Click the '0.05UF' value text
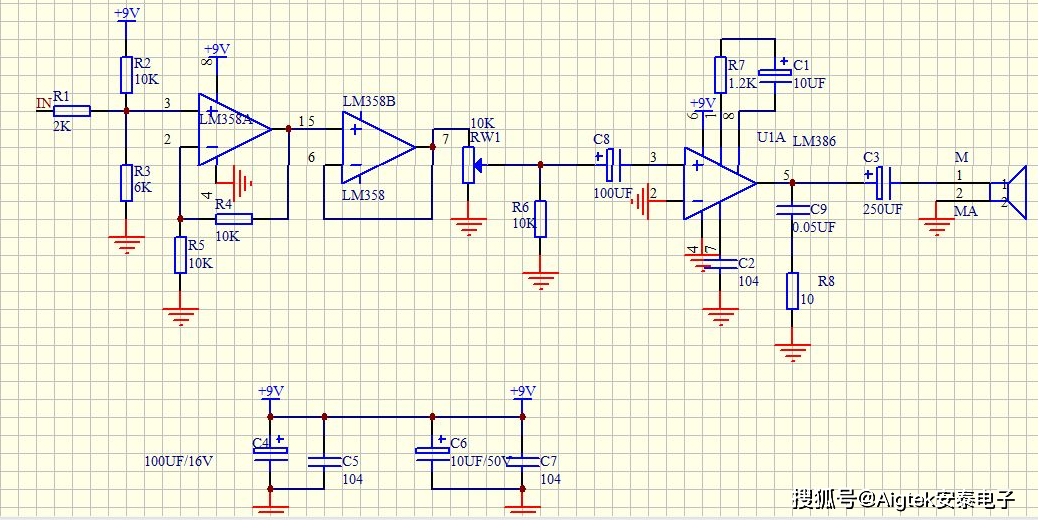1038x521 pixels. tap(814, 227)
